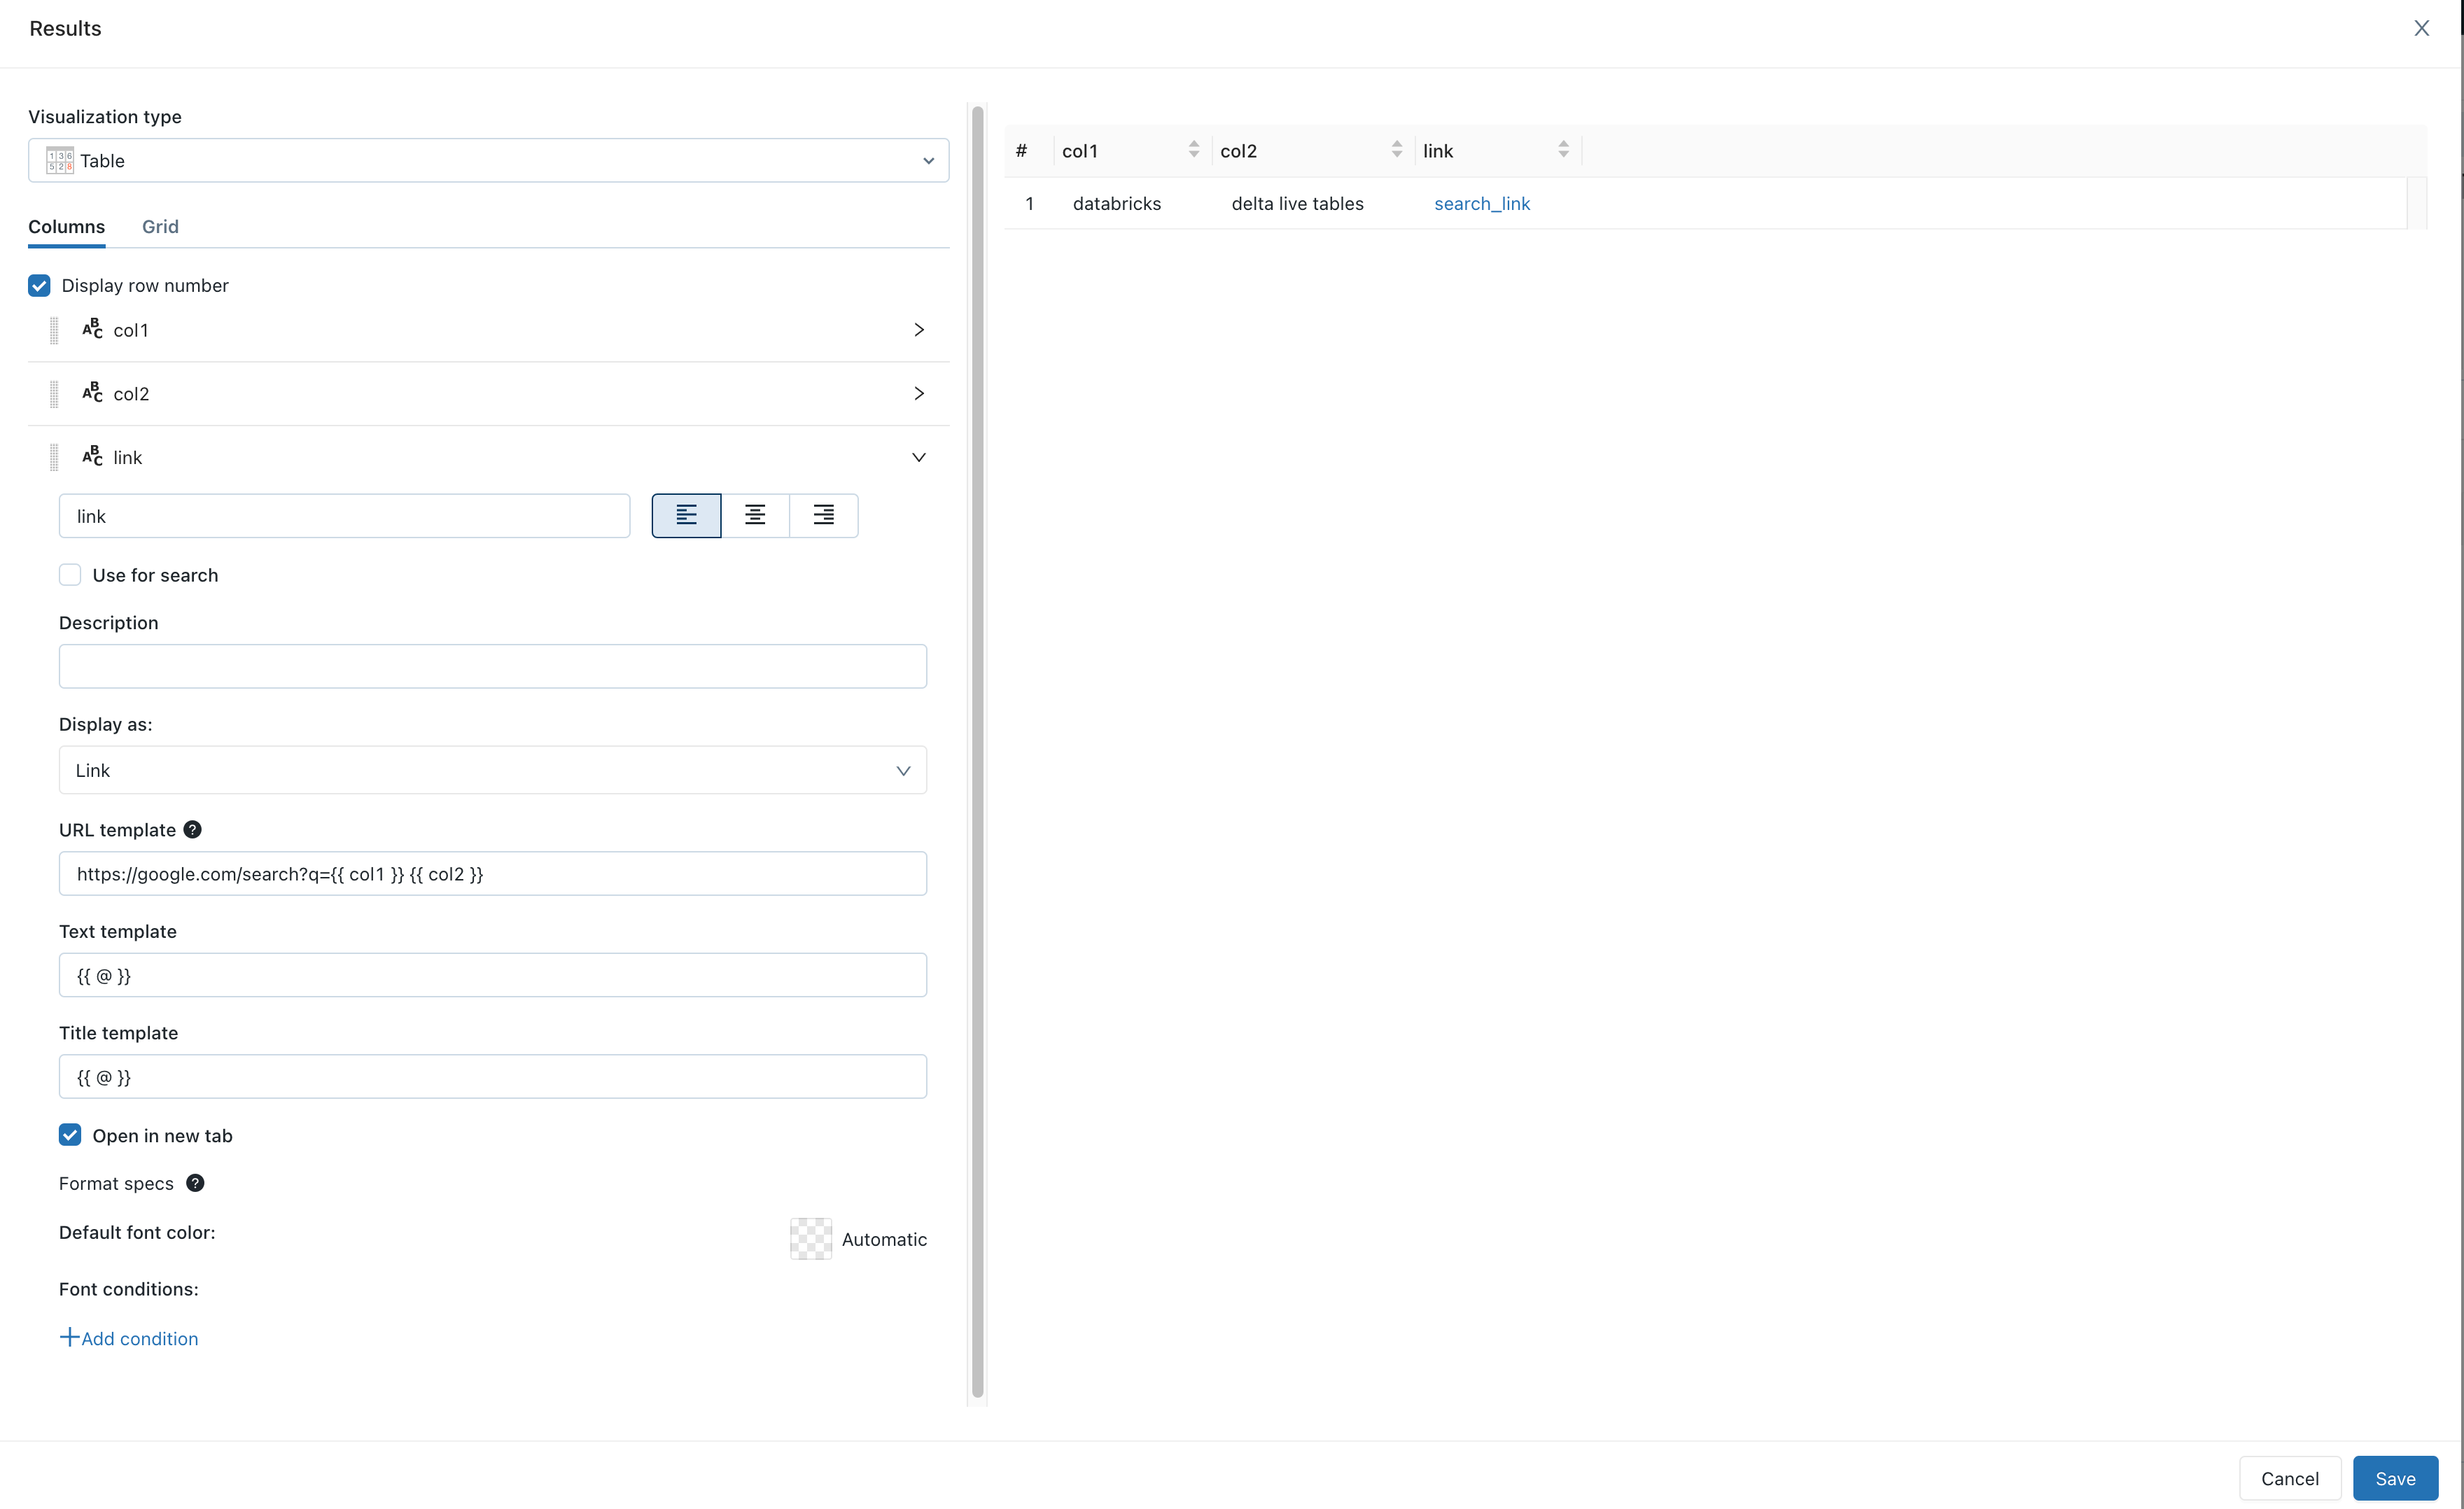The width and height of the screenshot is (2464, 1509).
Task: Expand the Visualization type dropdown
Action: pos(927,160)
